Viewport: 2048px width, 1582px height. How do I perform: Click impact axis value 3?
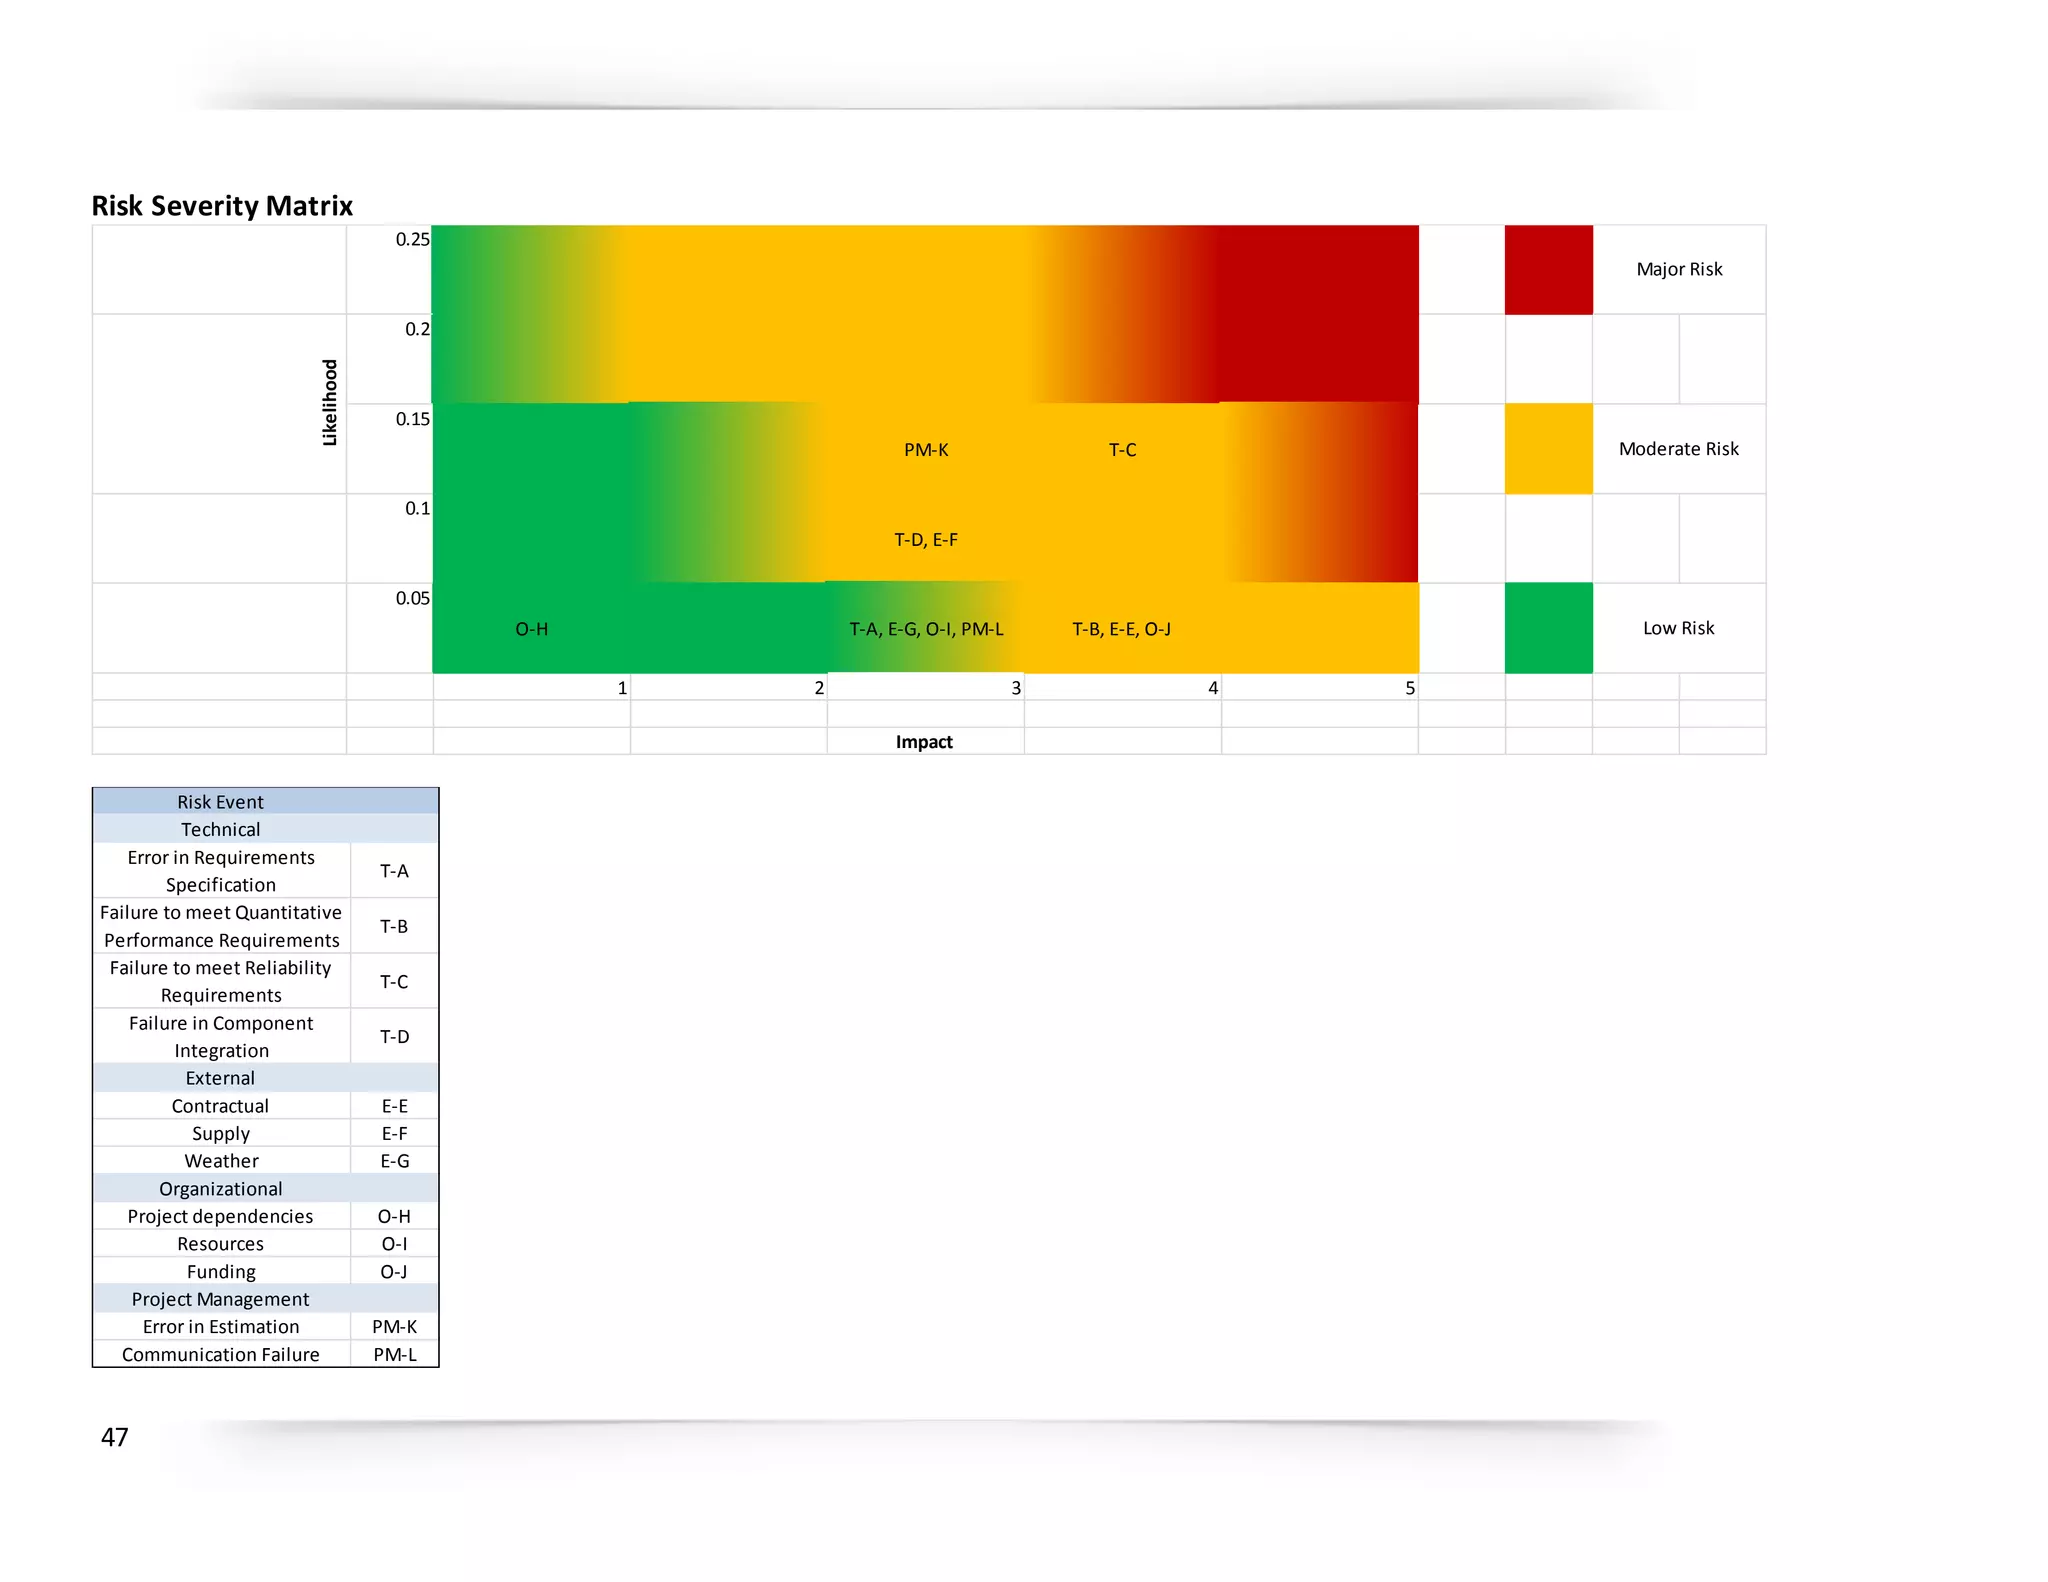coord(1016,688)
